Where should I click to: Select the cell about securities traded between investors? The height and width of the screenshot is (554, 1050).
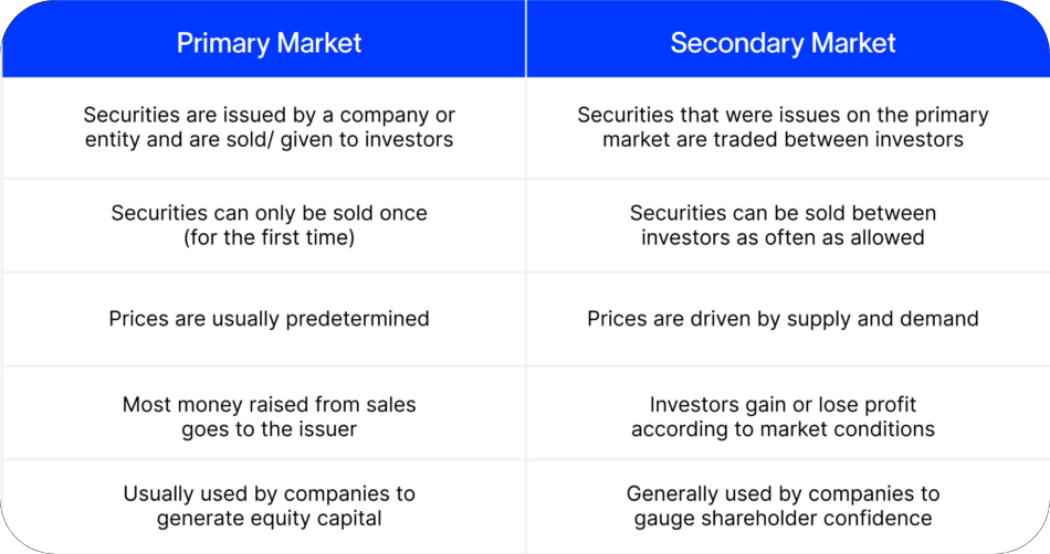click(x=788, y=128)
